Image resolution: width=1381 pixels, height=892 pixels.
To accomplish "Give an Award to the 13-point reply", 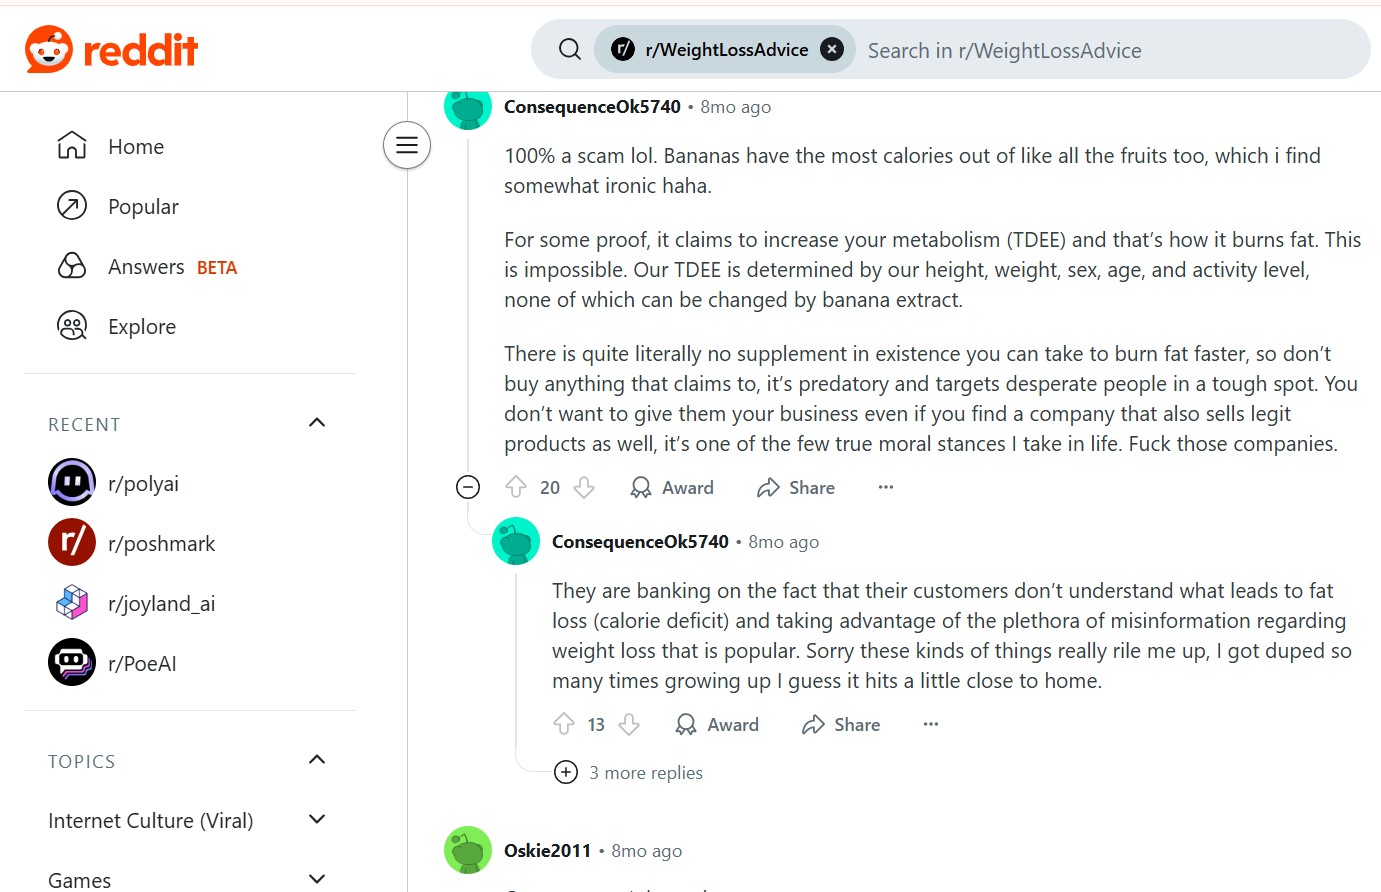I will click(x=717, y=725).
